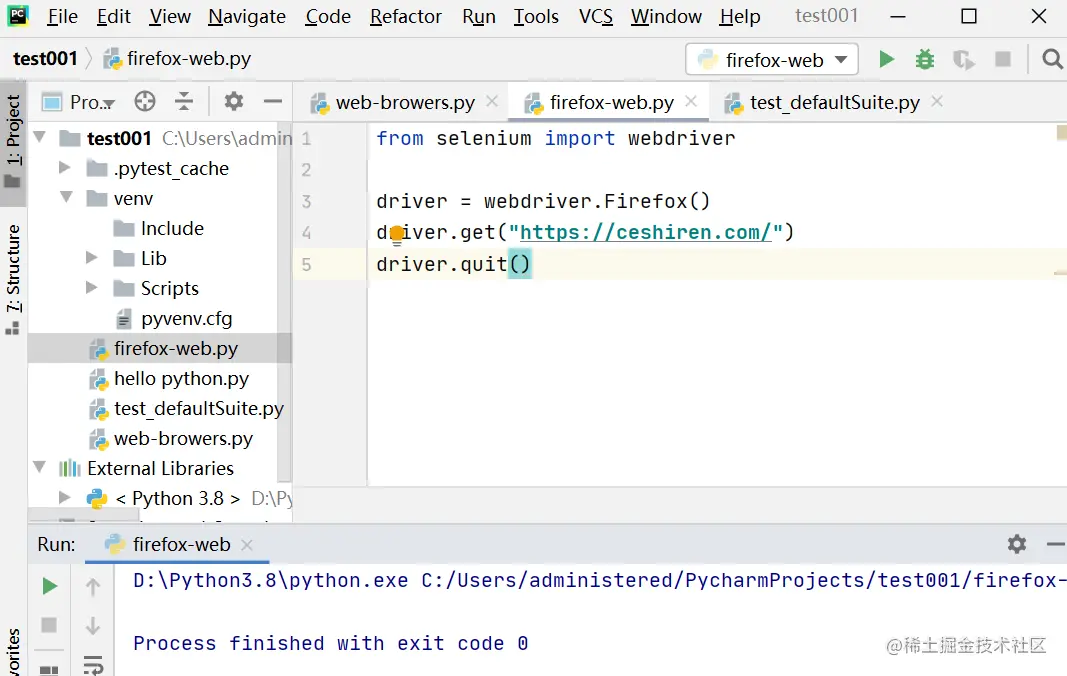The width and height of the screenshot is (1067, 676).
Task: Collapse External Libraries node
Action: click(x=39, y=468)
